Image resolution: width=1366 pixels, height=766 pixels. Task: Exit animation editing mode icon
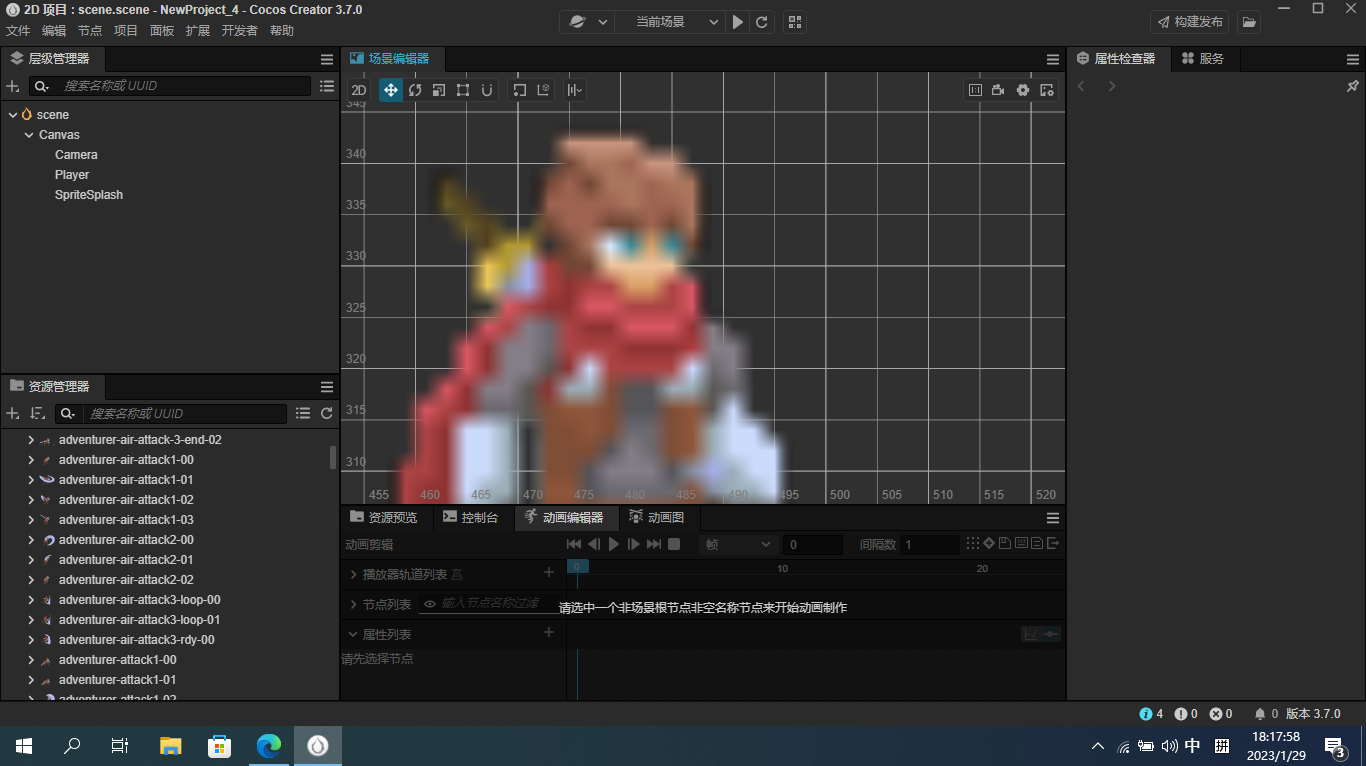pos(1052,544)
